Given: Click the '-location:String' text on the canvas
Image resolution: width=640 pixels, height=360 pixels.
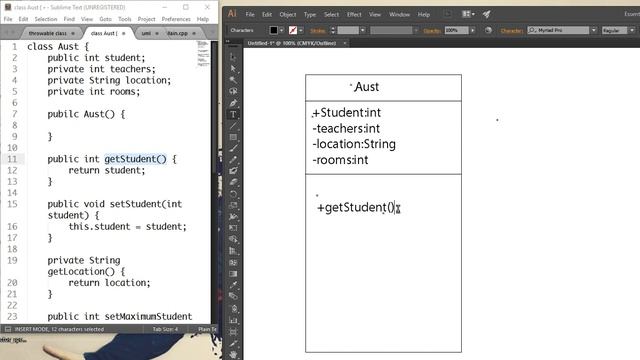Looking at the screenshot, I should click(x=354, y=144).
